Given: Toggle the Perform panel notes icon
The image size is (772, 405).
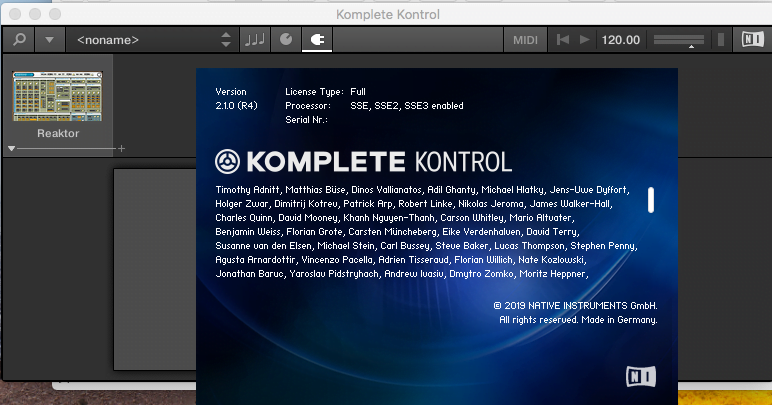Looking at the screenshot, I should 255,39.
